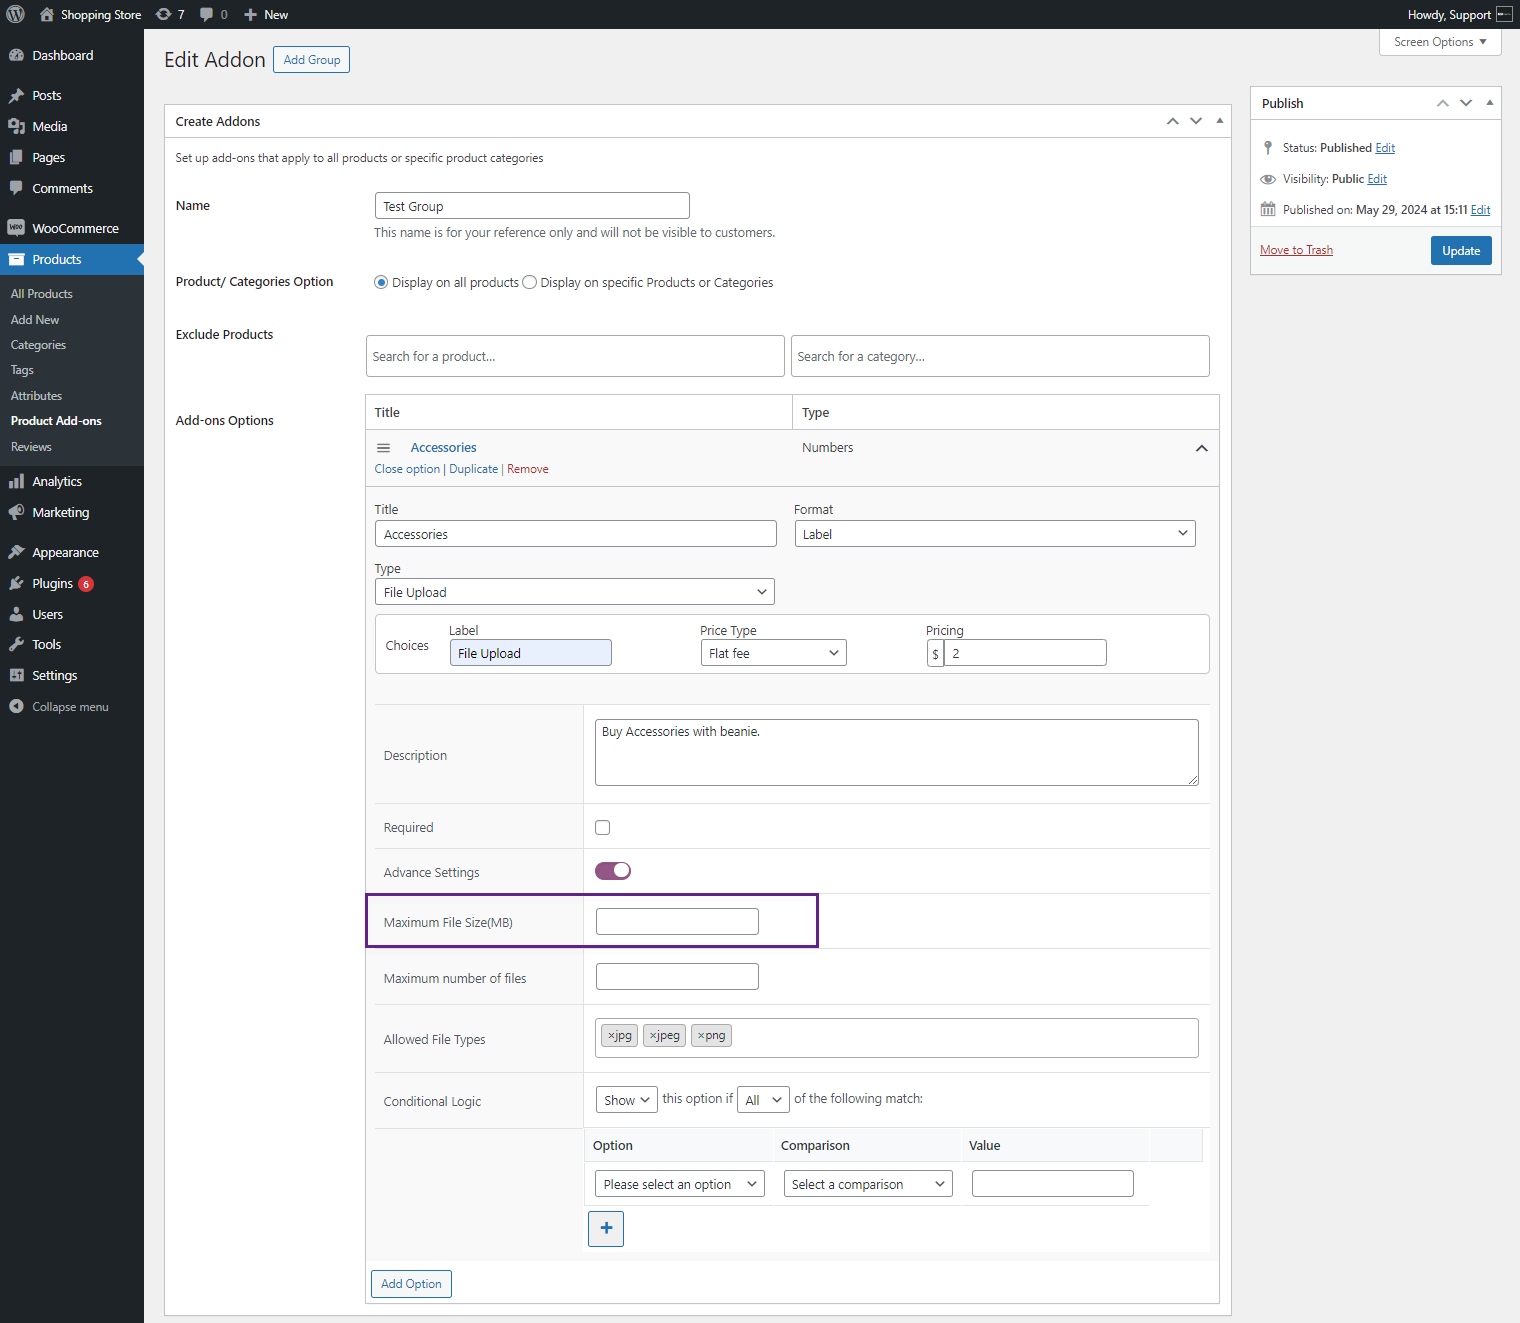Viewport: 1520px width, 1323px height.
Task: Click the Products archive icon
Action: (x=16, y=259)
